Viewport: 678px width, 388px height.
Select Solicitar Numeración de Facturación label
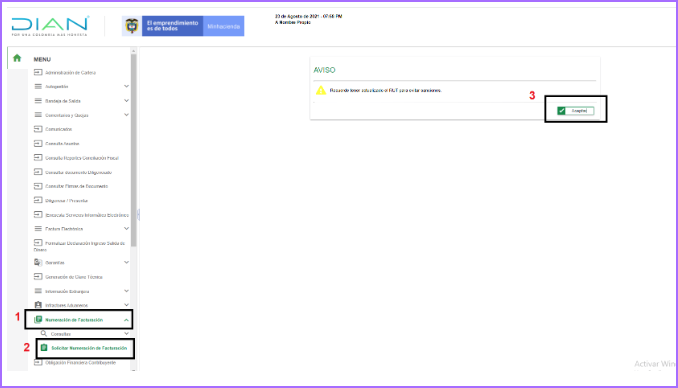click(89, 348)
